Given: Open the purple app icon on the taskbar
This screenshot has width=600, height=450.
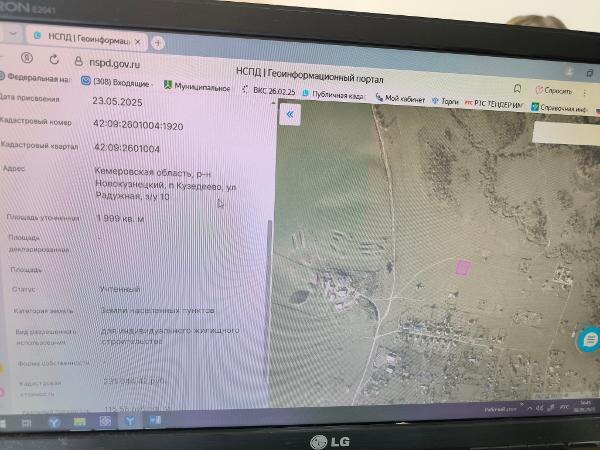Looking at the screenshot, I should [105, 421].
